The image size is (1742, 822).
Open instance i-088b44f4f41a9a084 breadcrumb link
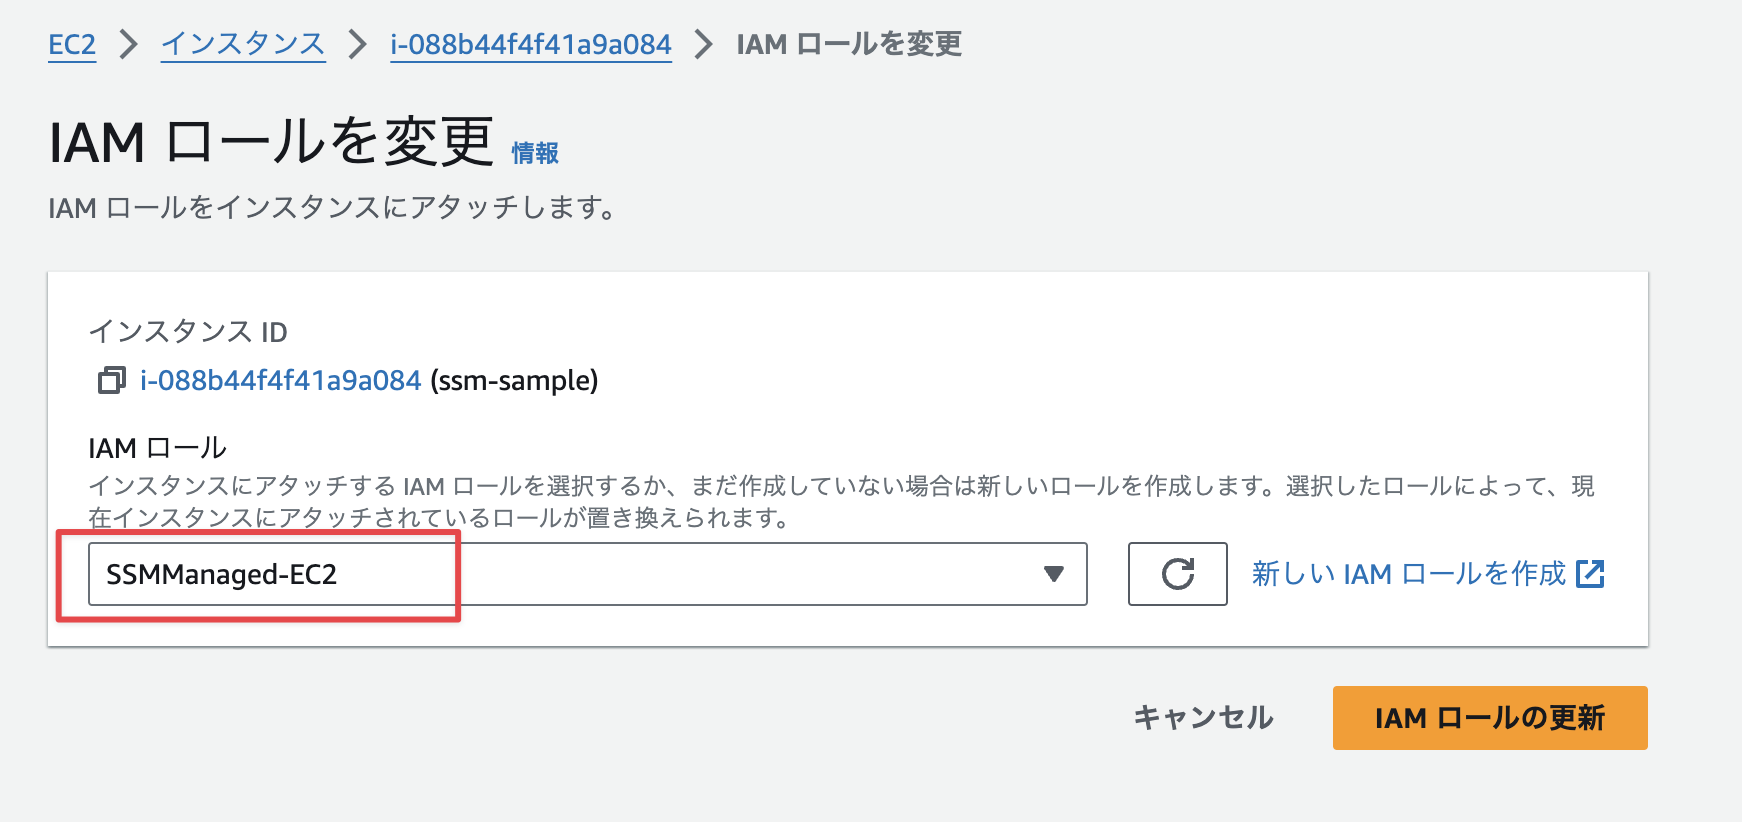click(x=530, y=44)
